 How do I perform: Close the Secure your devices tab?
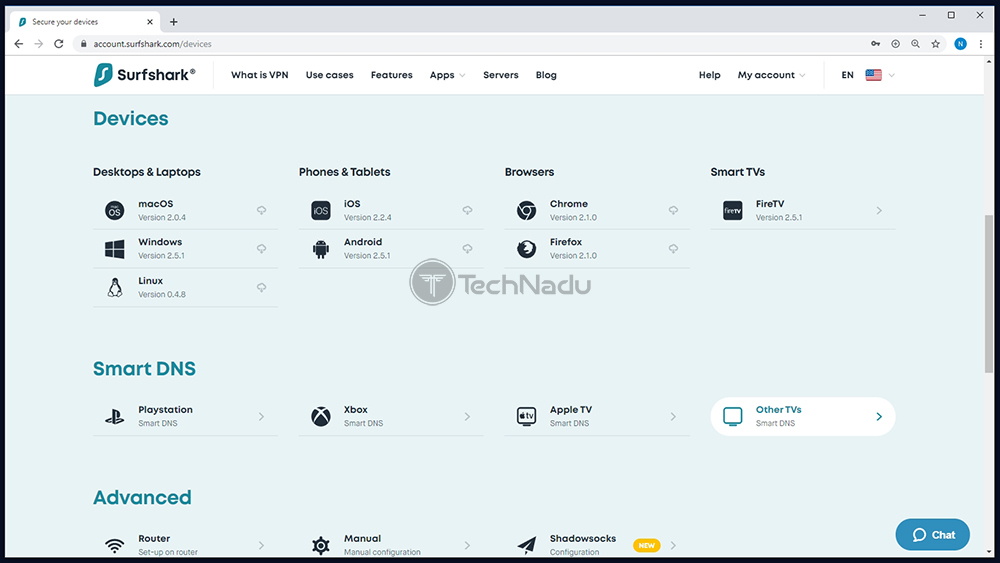(150, 22)
